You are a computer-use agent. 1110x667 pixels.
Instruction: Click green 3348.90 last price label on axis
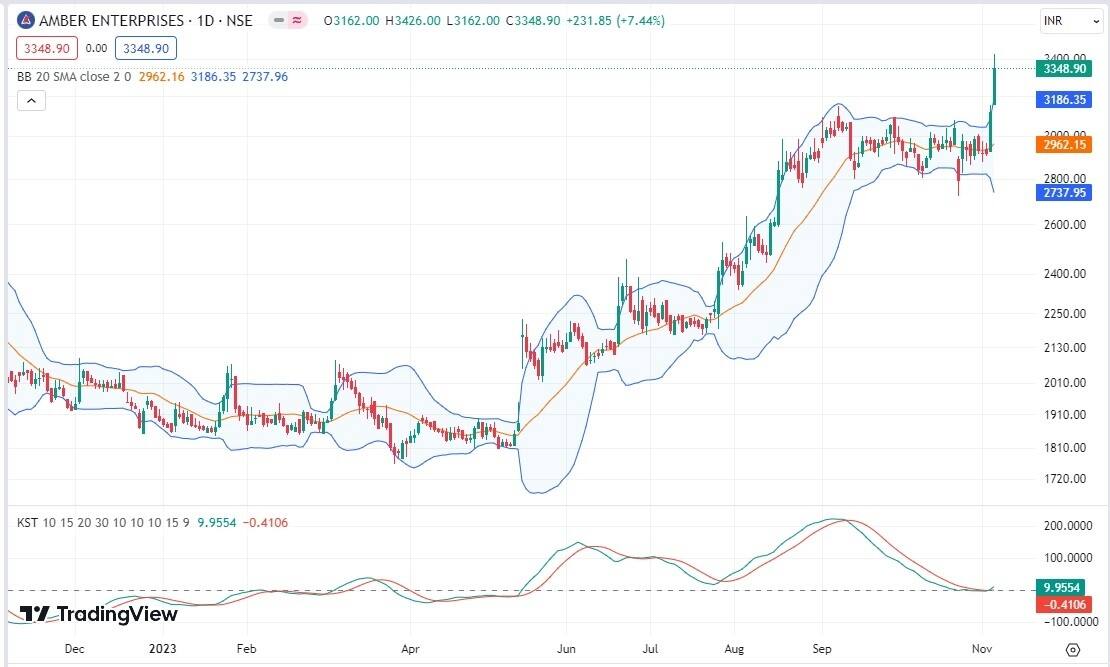(1064, 69)
